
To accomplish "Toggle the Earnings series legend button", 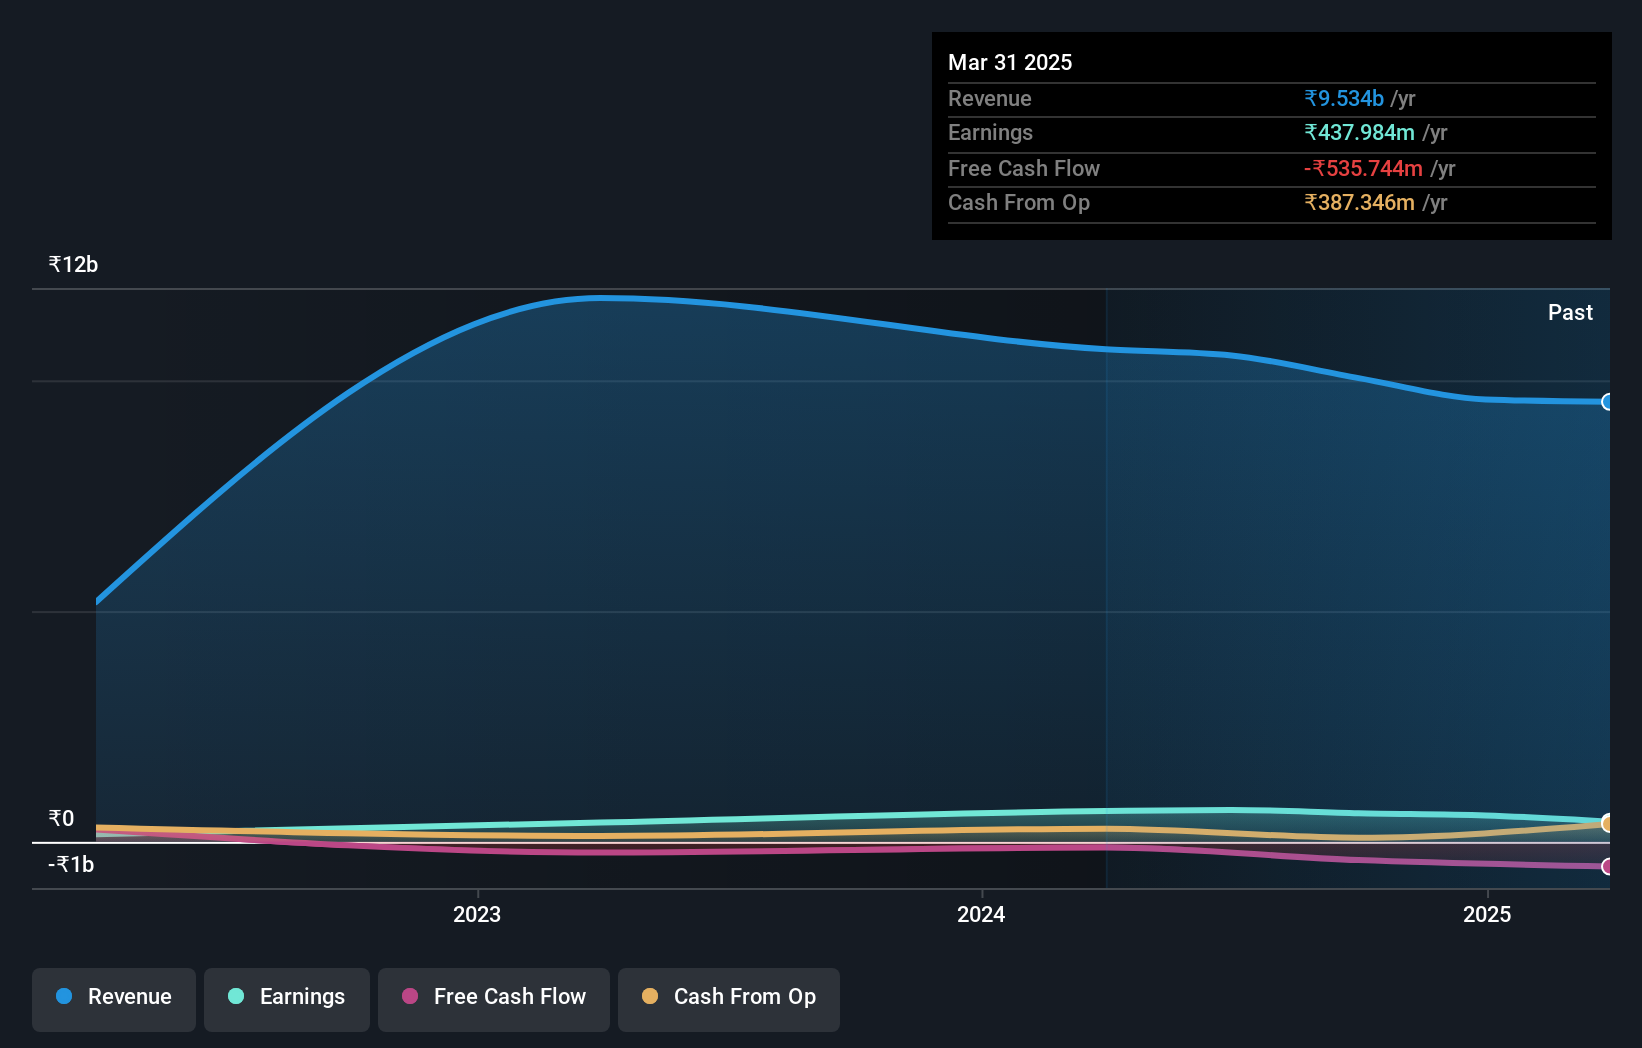I will click(x=287, y=999).
